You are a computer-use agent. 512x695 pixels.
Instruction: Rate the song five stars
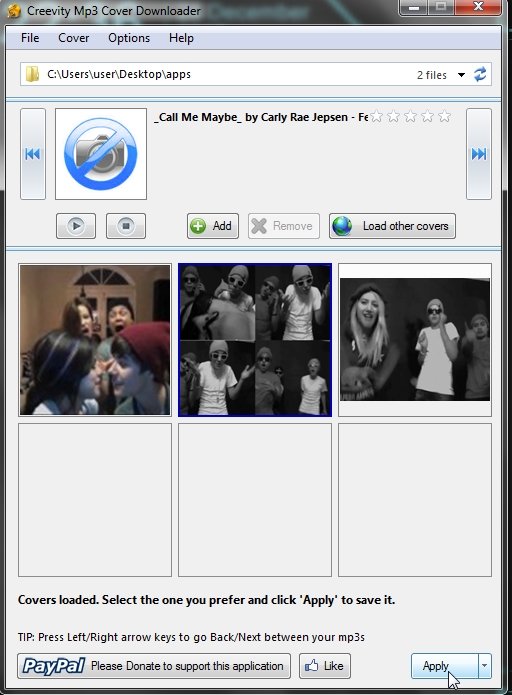click(444, 117)
